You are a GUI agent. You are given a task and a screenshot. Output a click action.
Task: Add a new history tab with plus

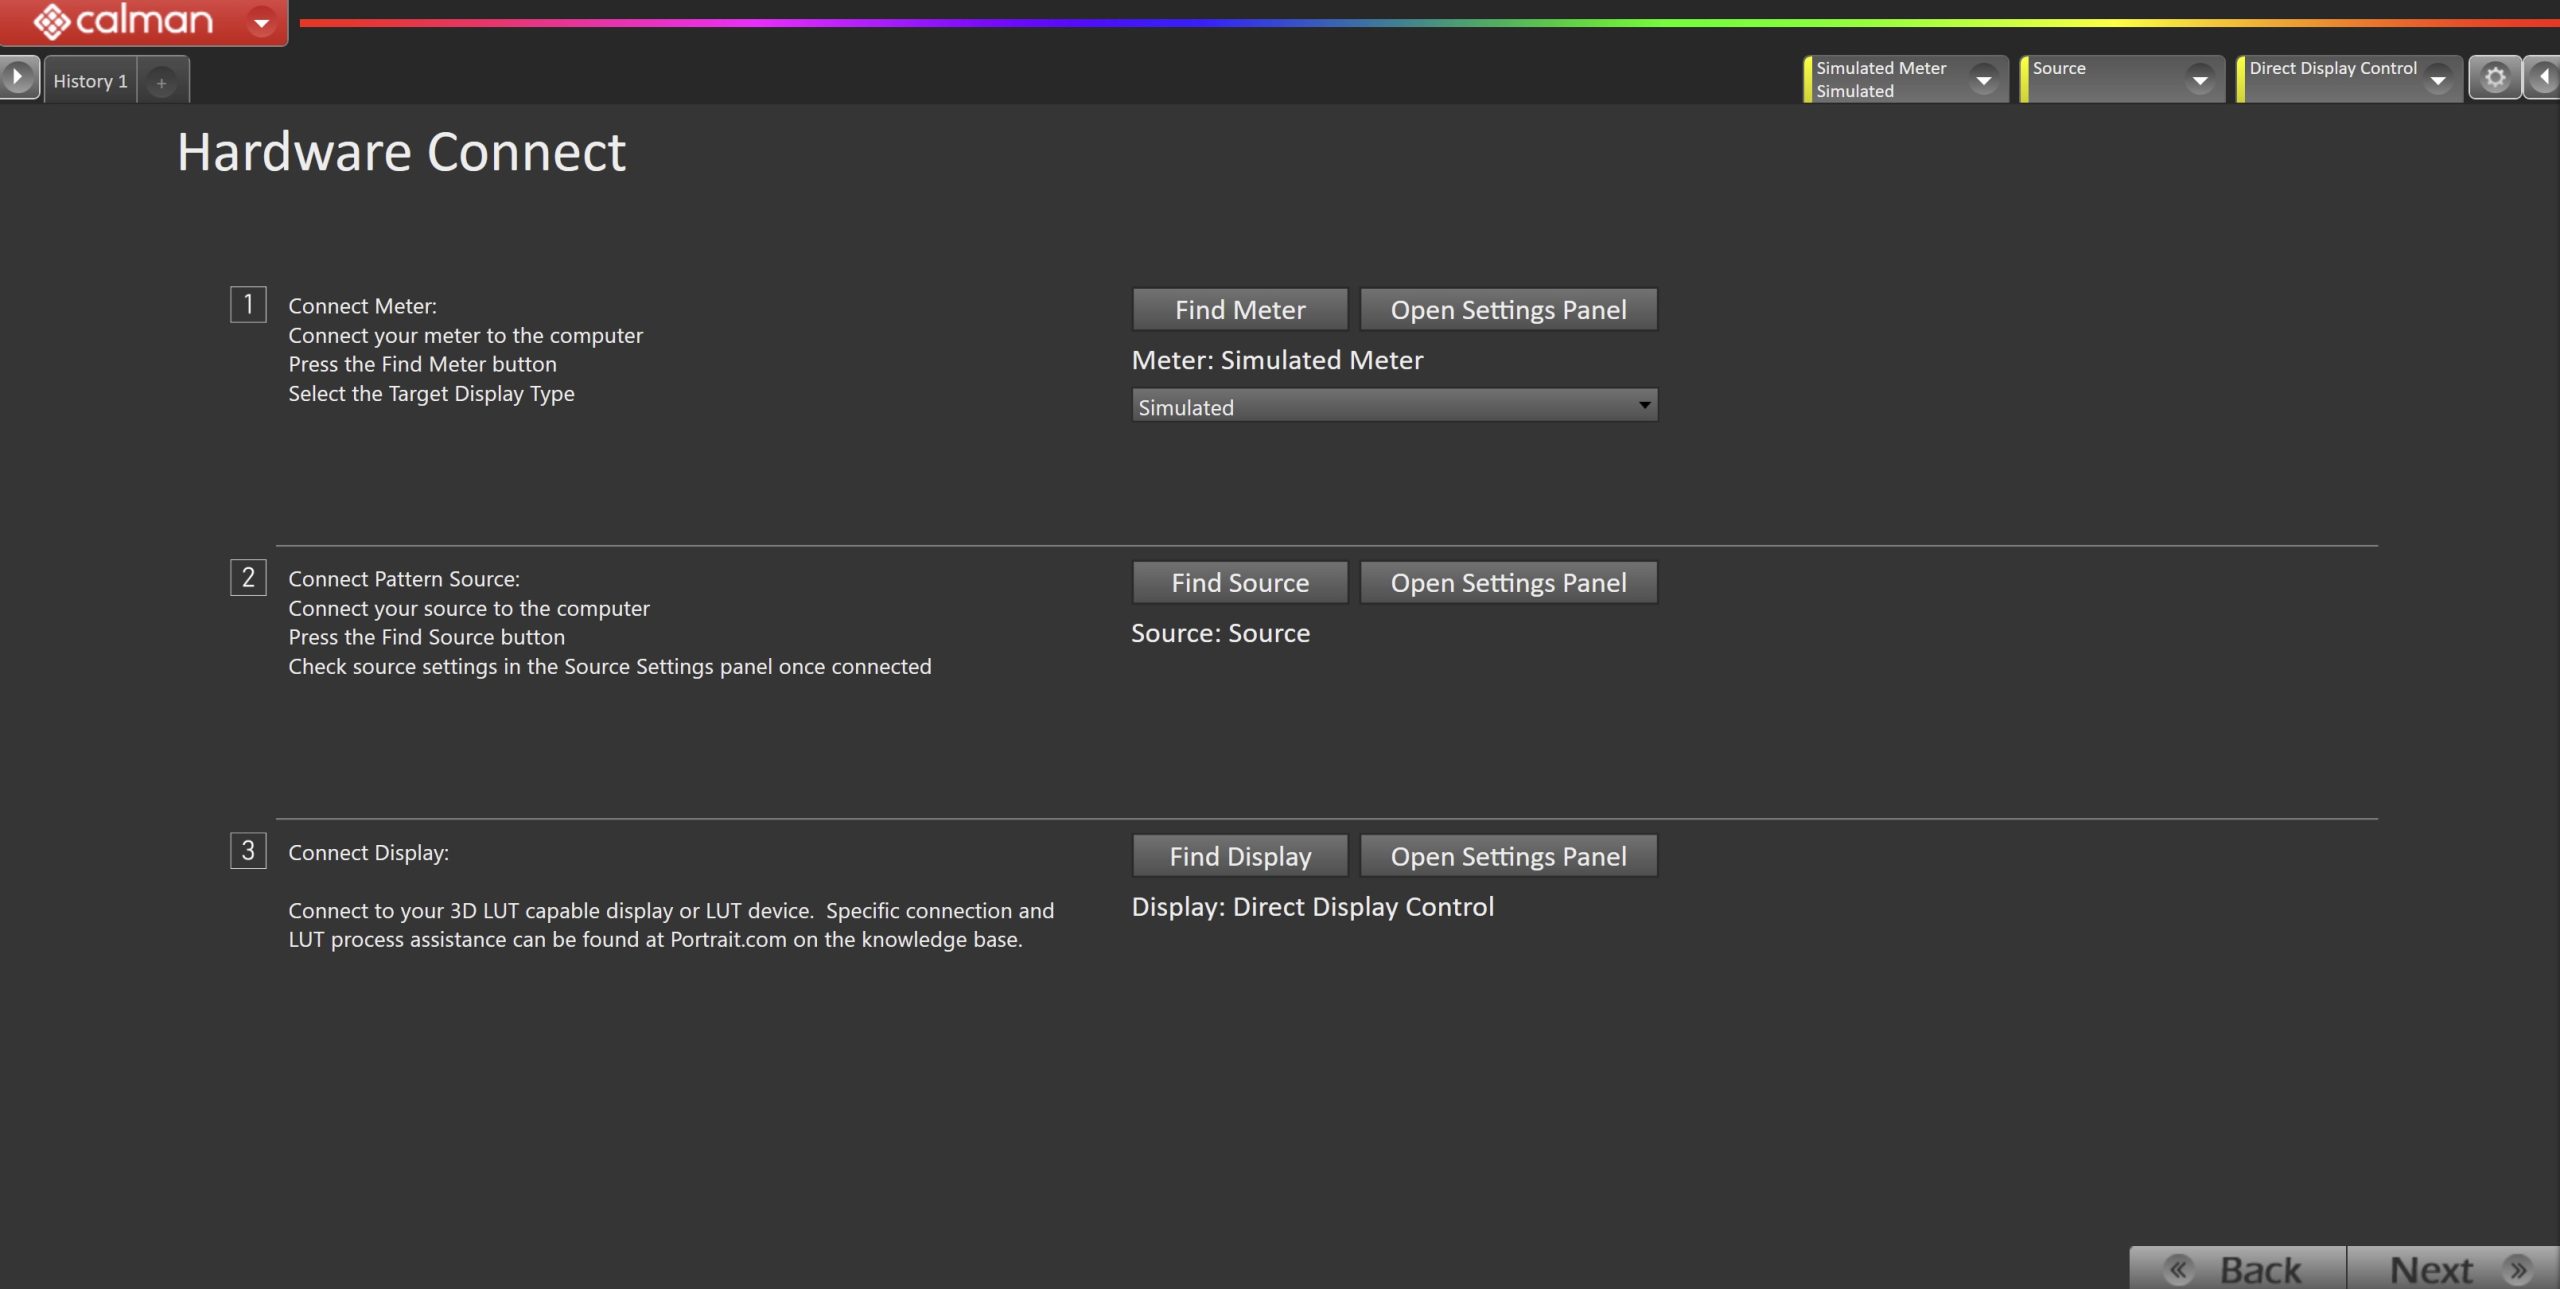pyautogui.click(x=161, y=82)
